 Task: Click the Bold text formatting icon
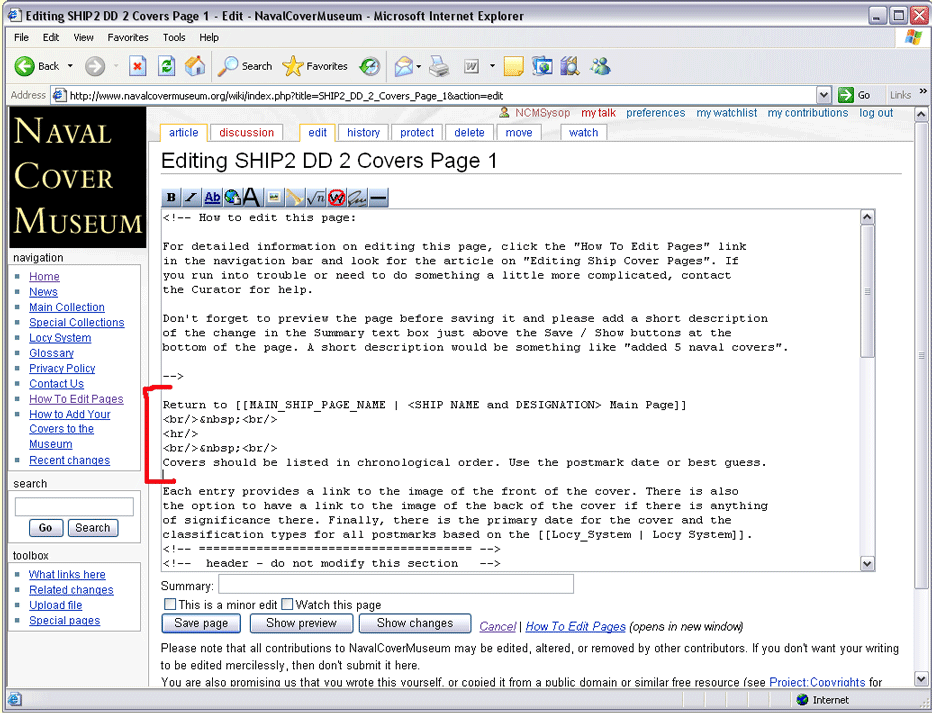pyautogui.click(x=171, y=198)
